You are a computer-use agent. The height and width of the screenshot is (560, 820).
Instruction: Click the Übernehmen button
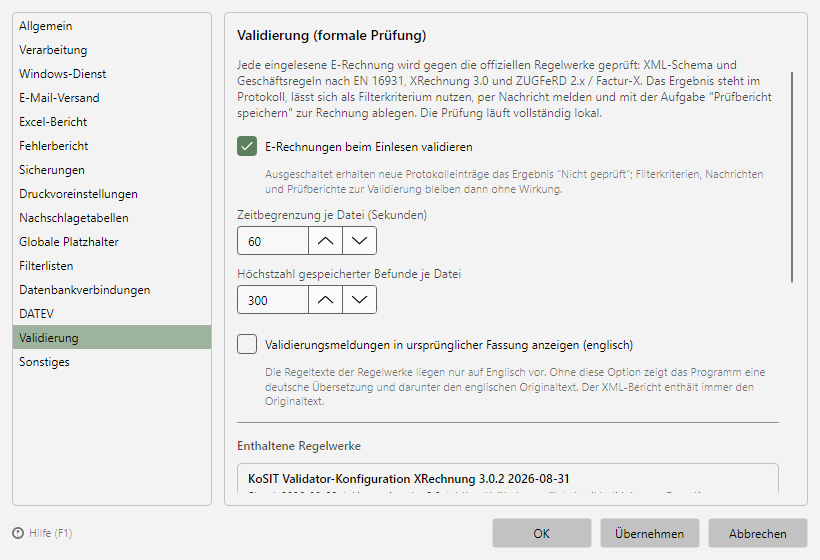(x=650, y=533)
